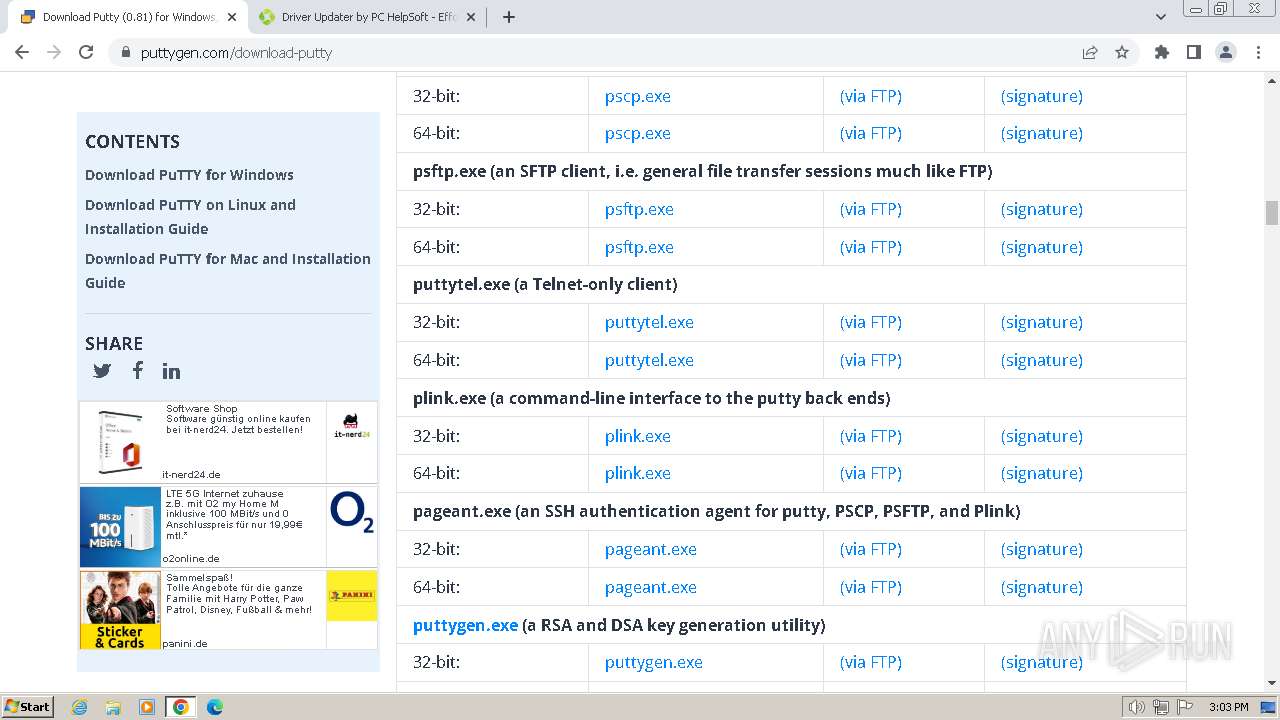The height and width of the screenshot is (720, 1280).
Task: Open the Panini Sticker & Cards ad
Action: click(x=228, y=610)
